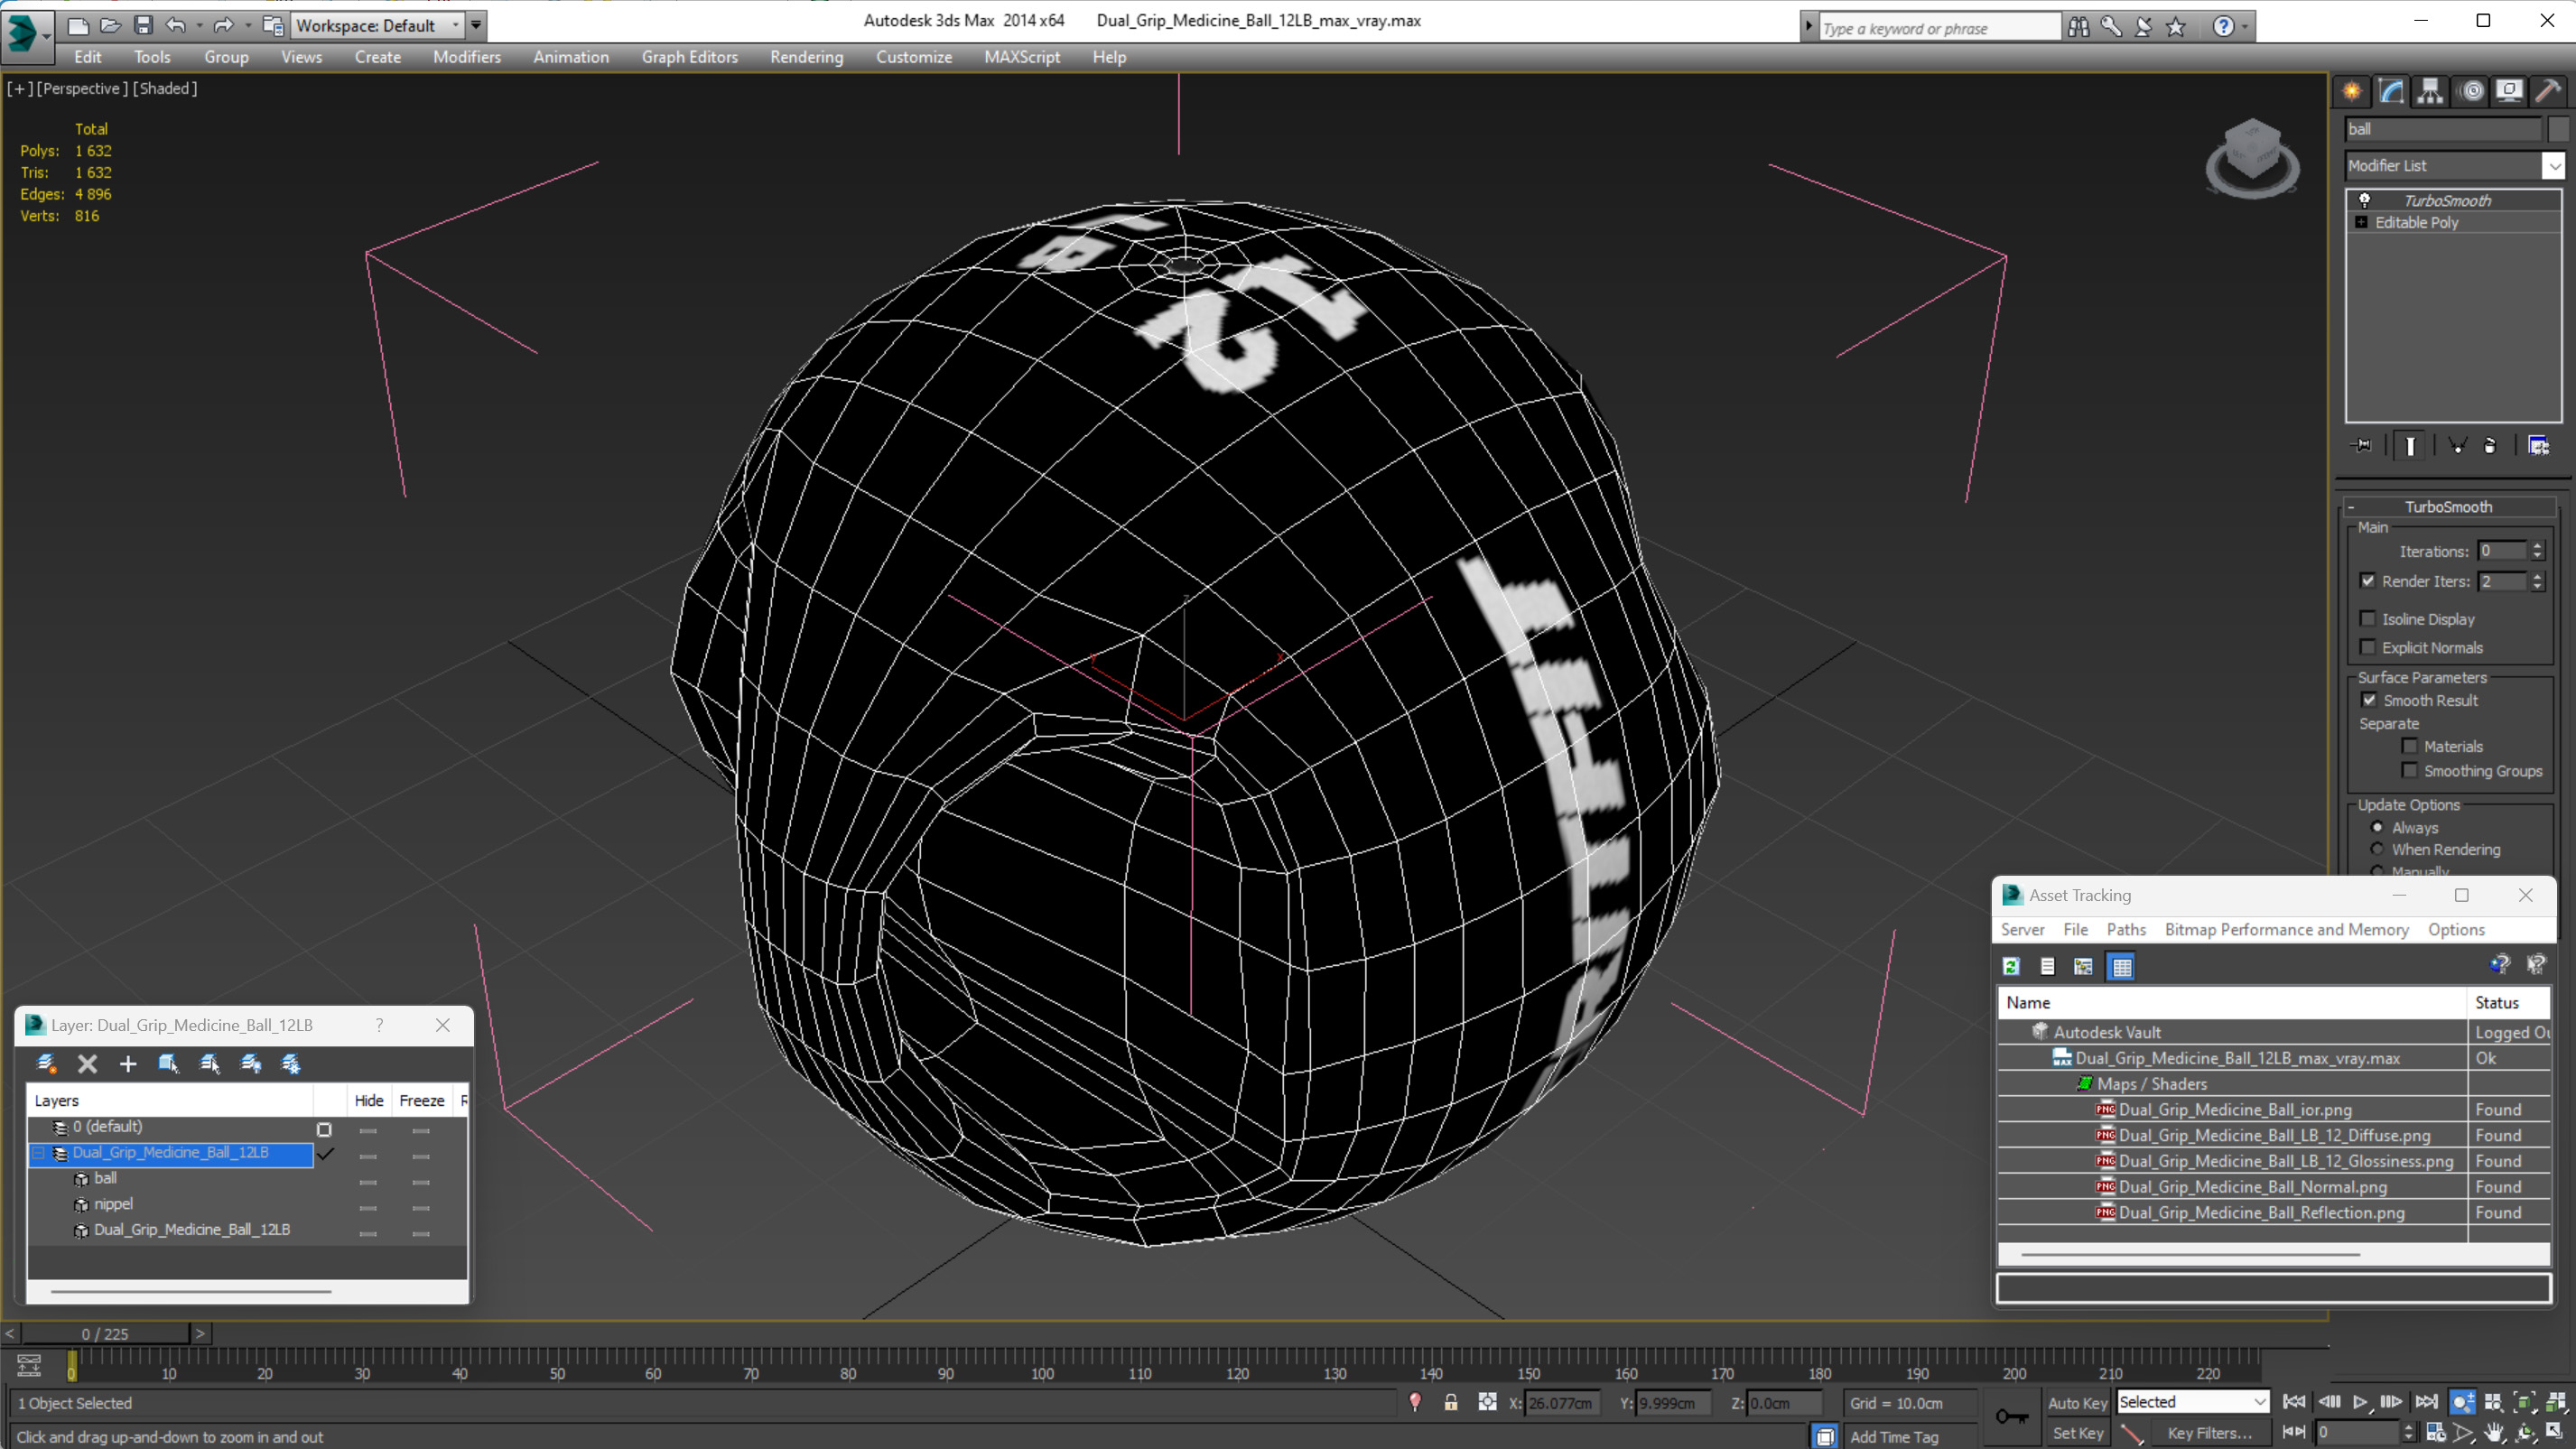Image resolution: width=2576 pixels, height=1449 pixels.
Task: Click the Auto Key button
Action: point(2078,1403)
